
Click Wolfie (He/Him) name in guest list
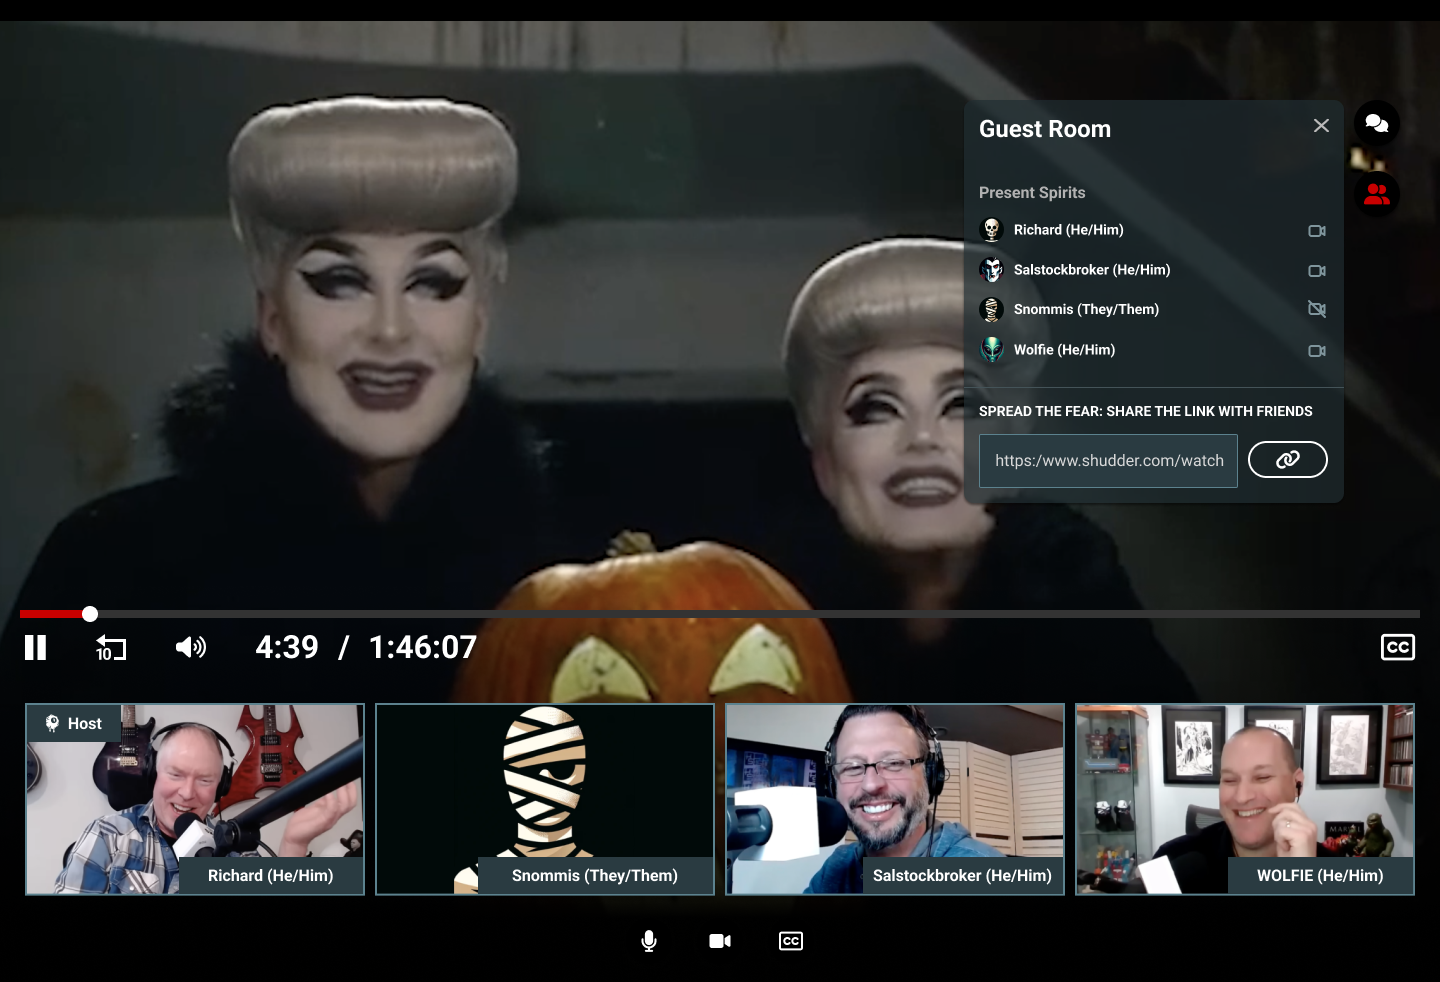pyautogui.click(x=1064, y=350)
